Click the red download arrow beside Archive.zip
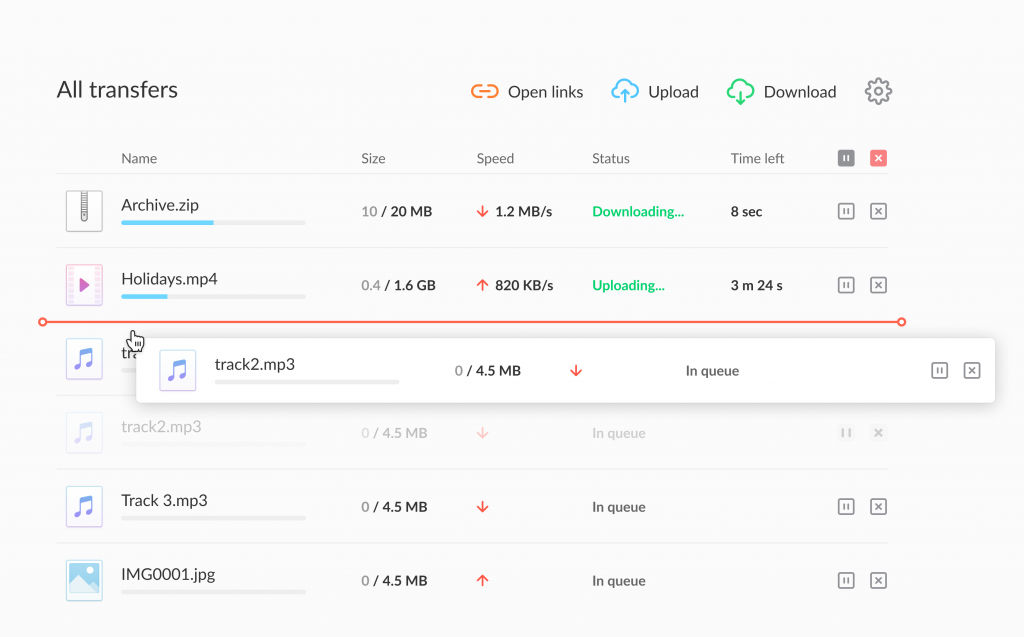 (x=483, y=211)
